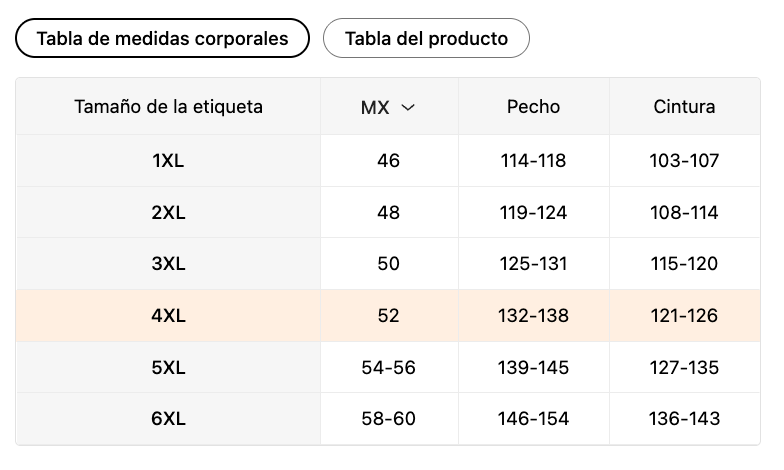Open the Tabla del producto tab
The width and height of the screenshot is (784, 470).
(x=426, y=38)
